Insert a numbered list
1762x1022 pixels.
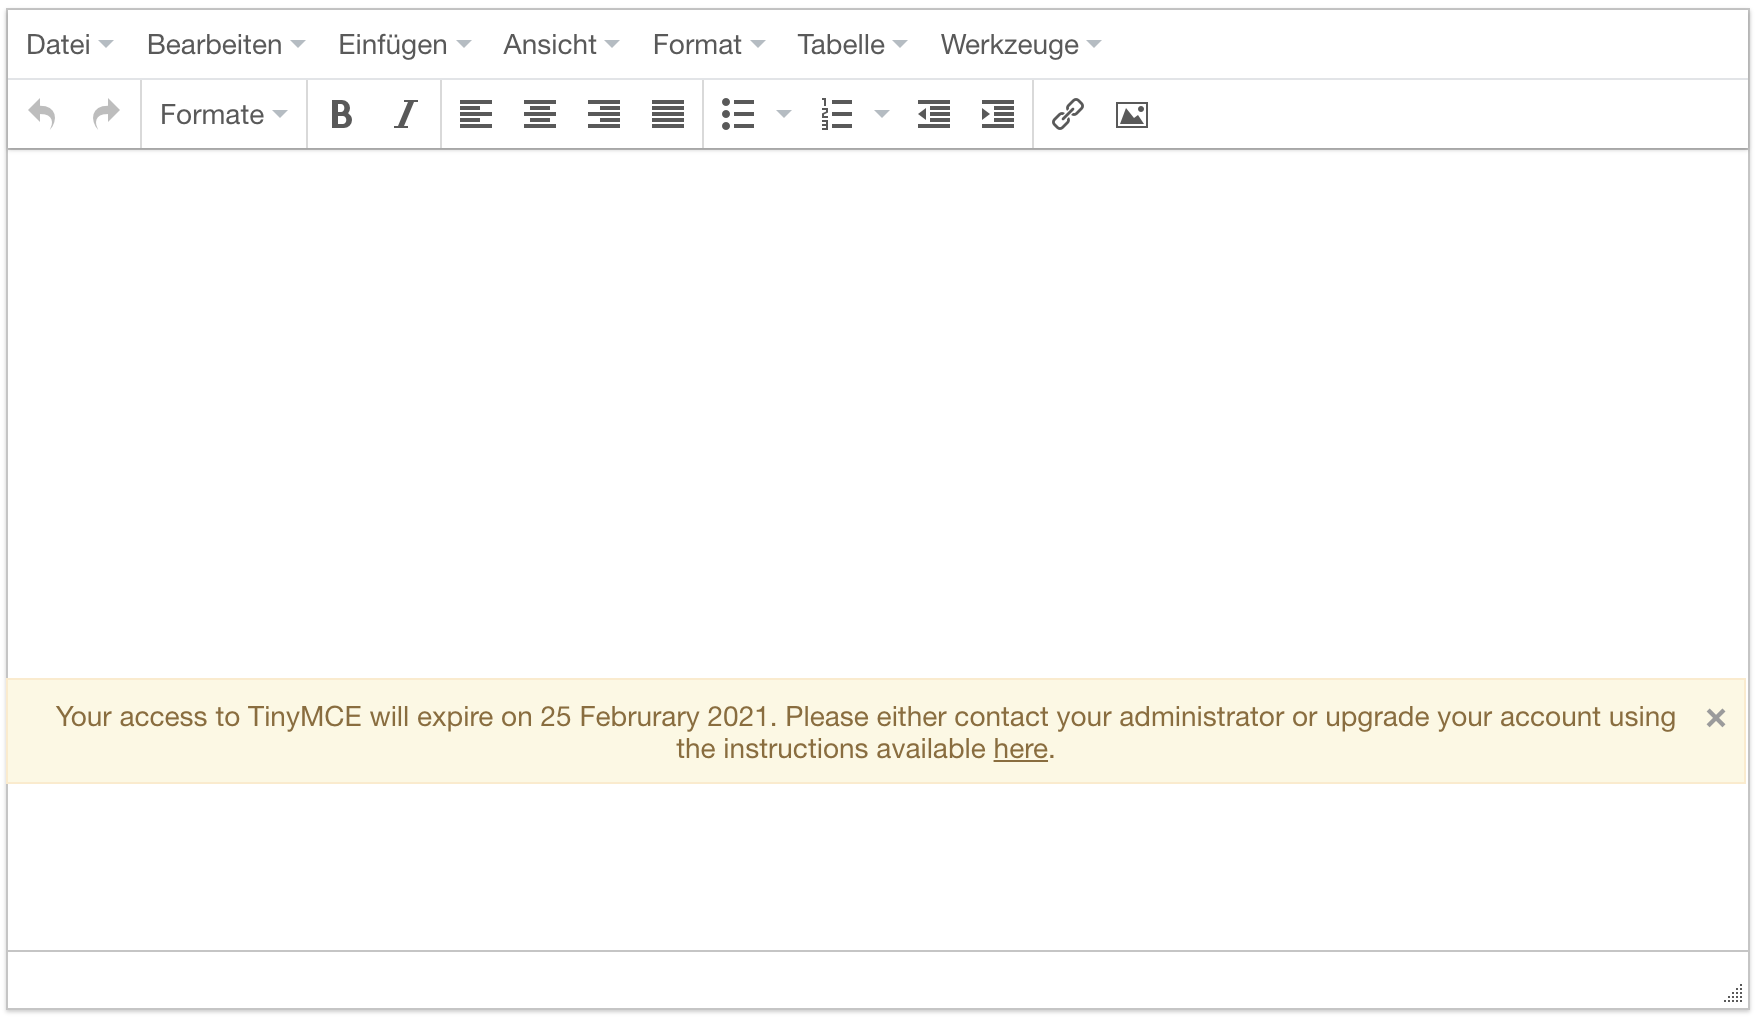[x=836, y=114]
